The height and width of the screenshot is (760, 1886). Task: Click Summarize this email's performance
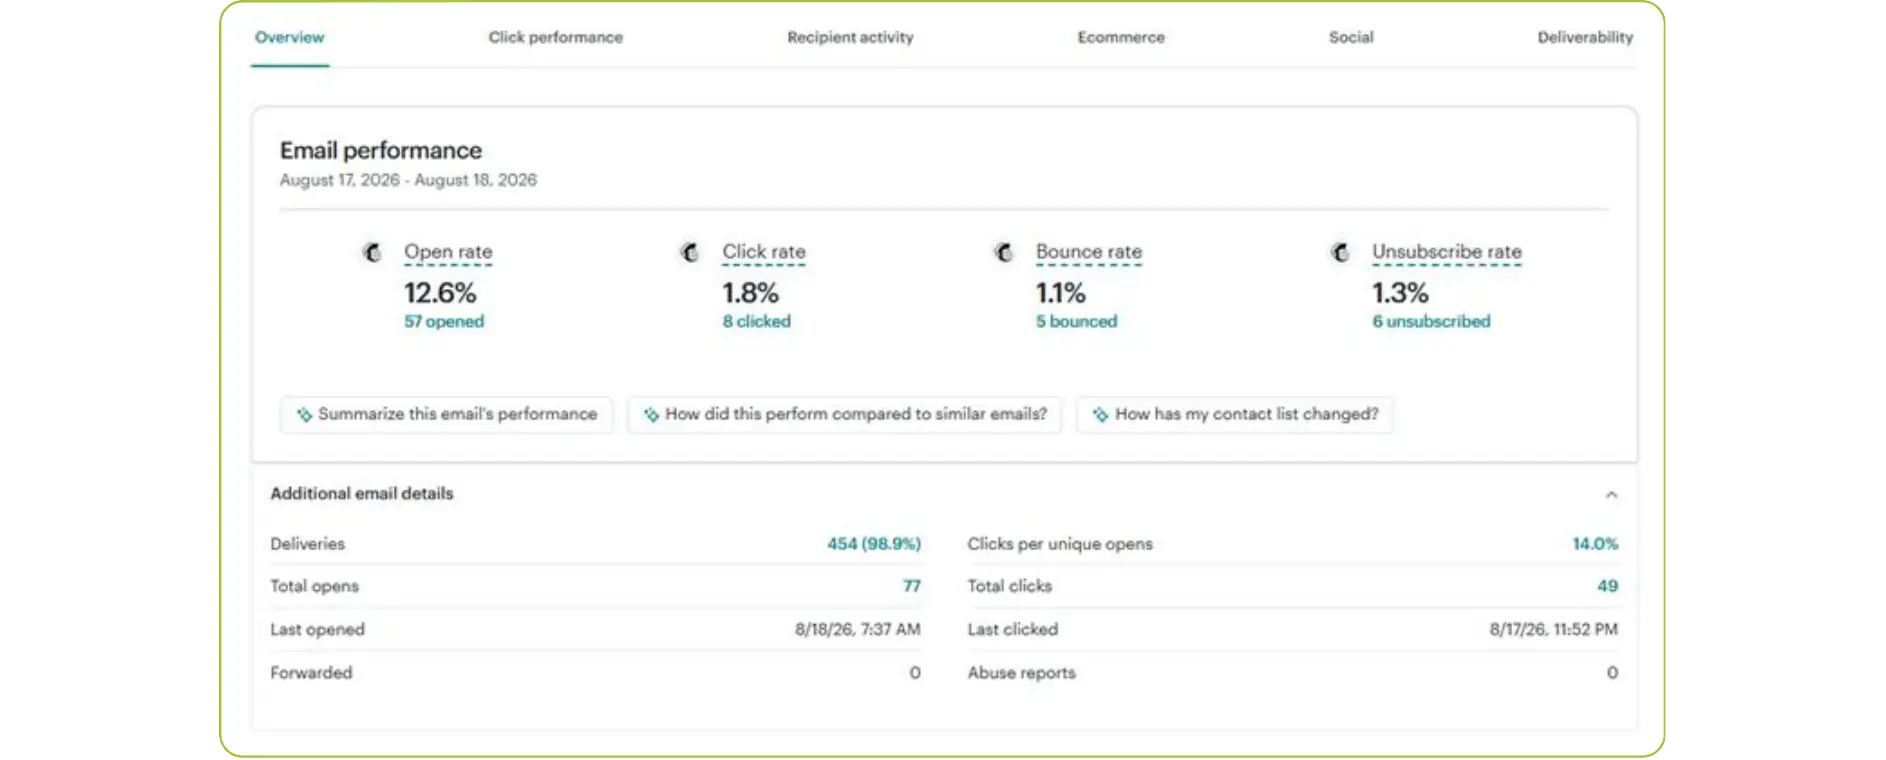[x=446, y=414]
